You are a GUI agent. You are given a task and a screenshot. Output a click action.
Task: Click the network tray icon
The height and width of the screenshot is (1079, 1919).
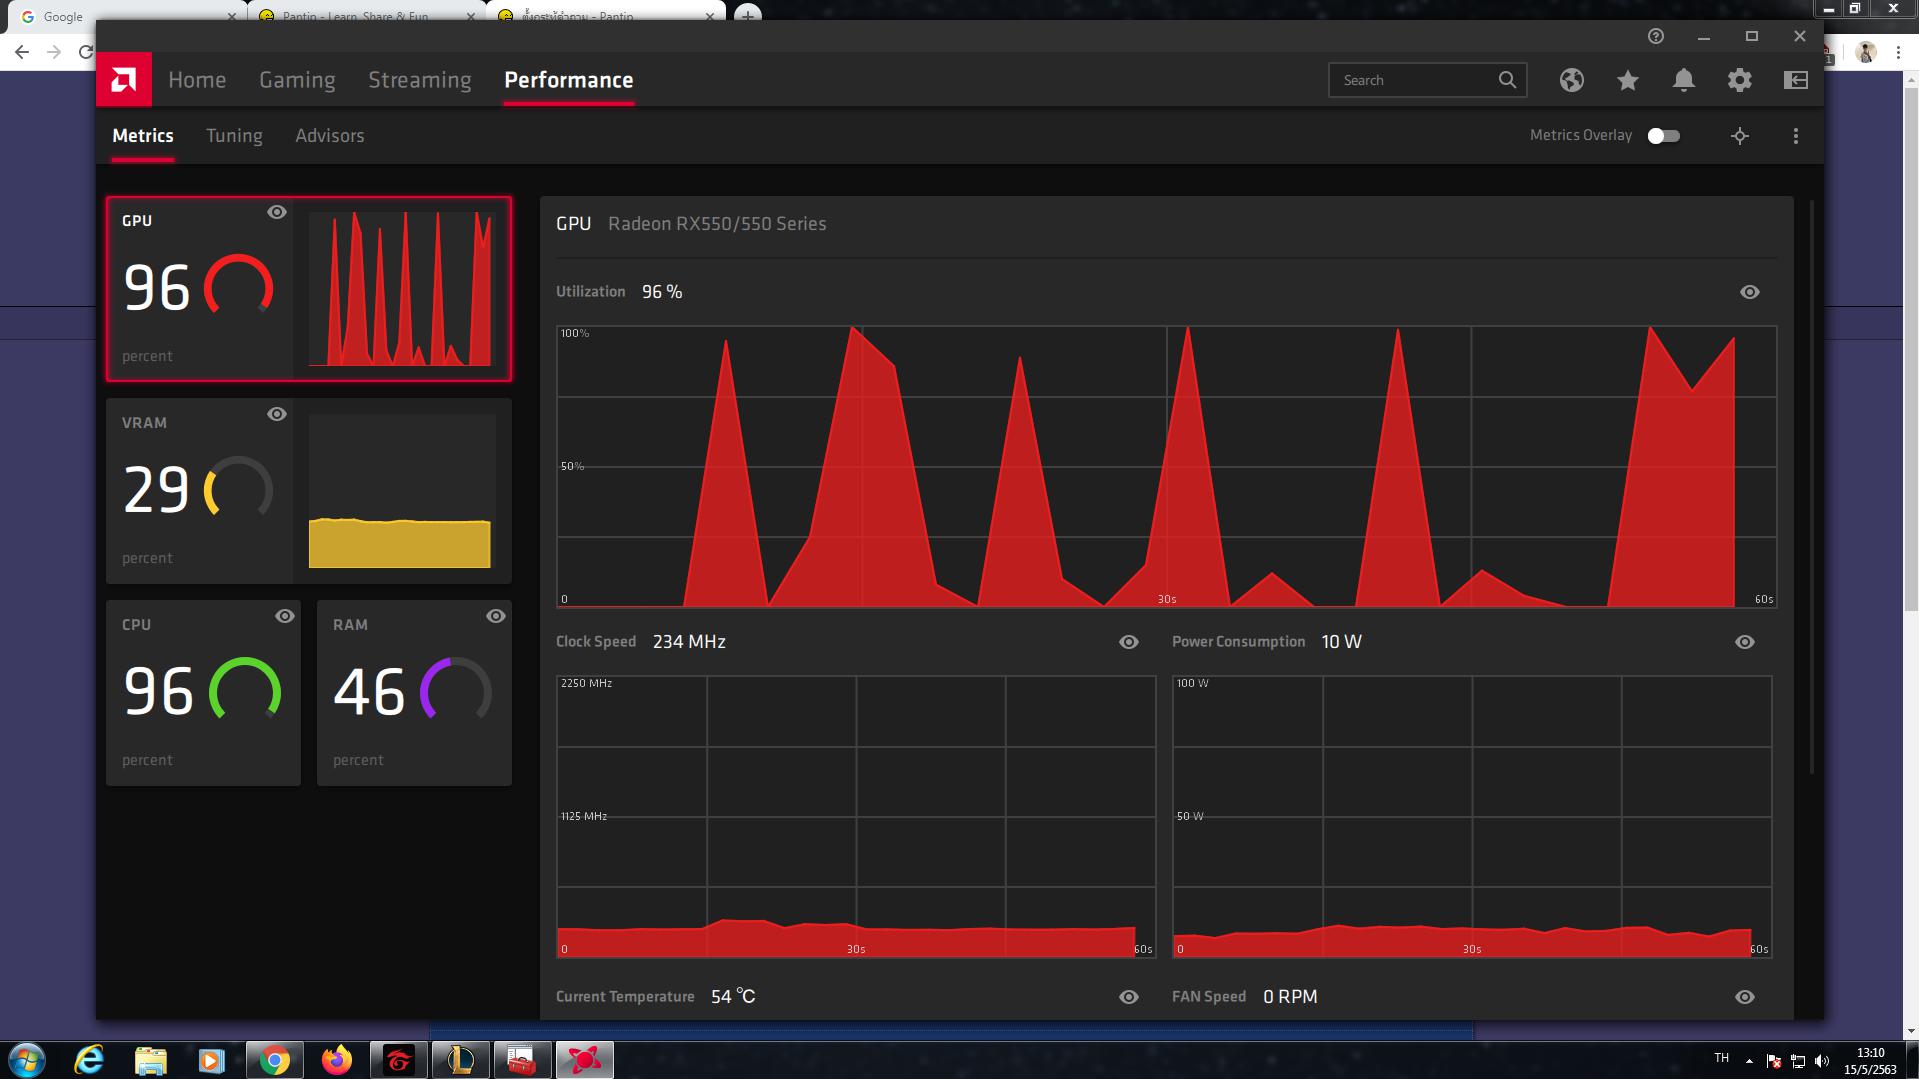point(1797,1061)
